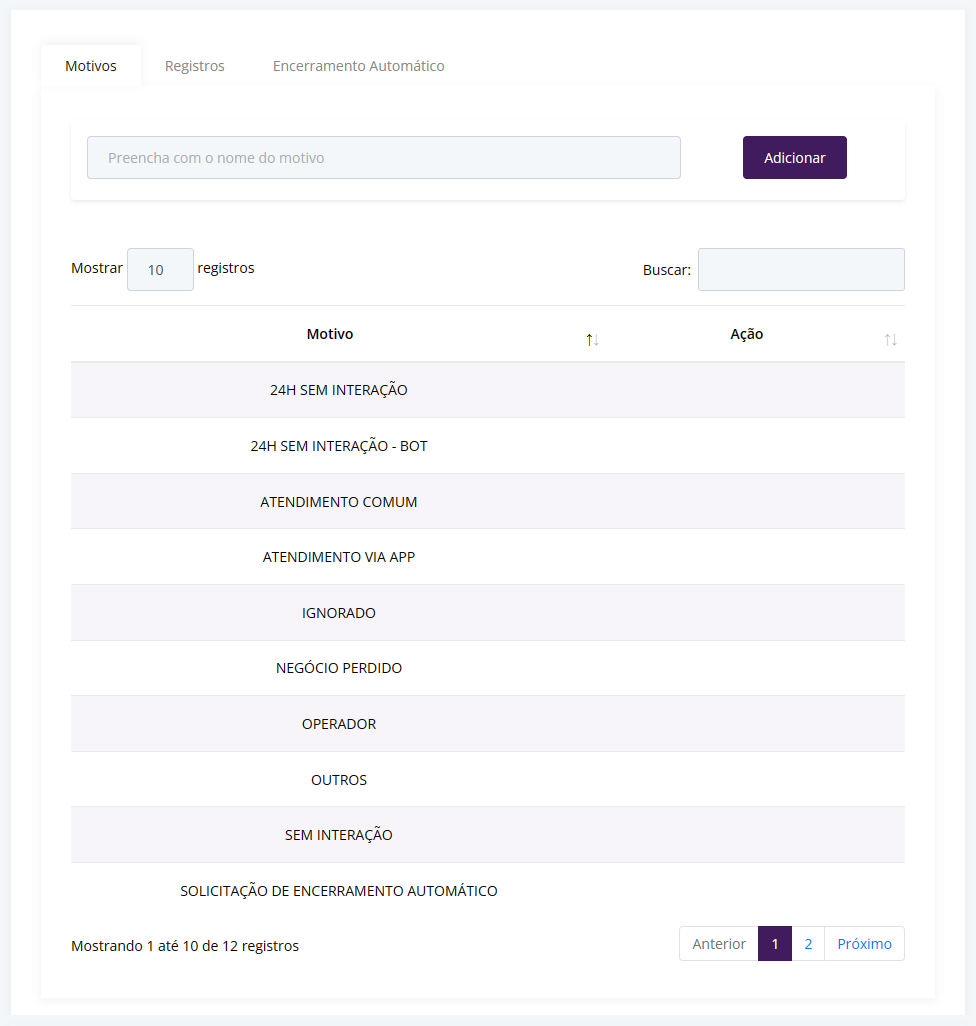Open the Mostrar registros count dropdown

click(160, 270)
